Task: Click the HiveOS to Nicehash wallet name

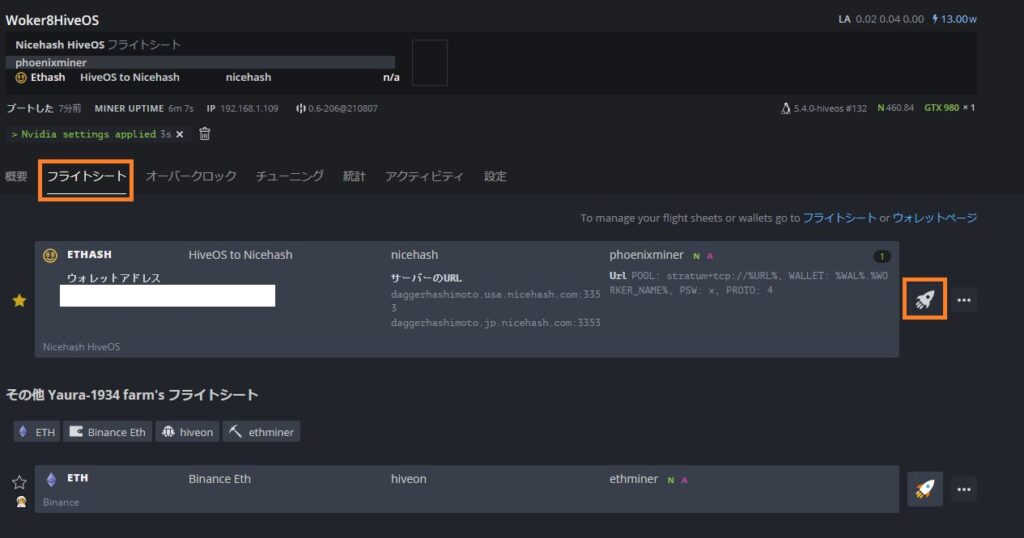Action: tap(240, 255)
